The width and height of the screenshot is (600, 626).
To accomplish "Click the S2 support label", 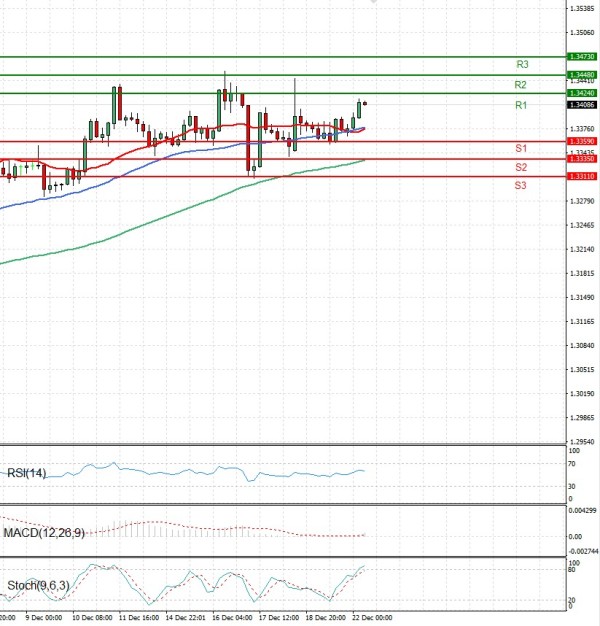I will point(521,167).
